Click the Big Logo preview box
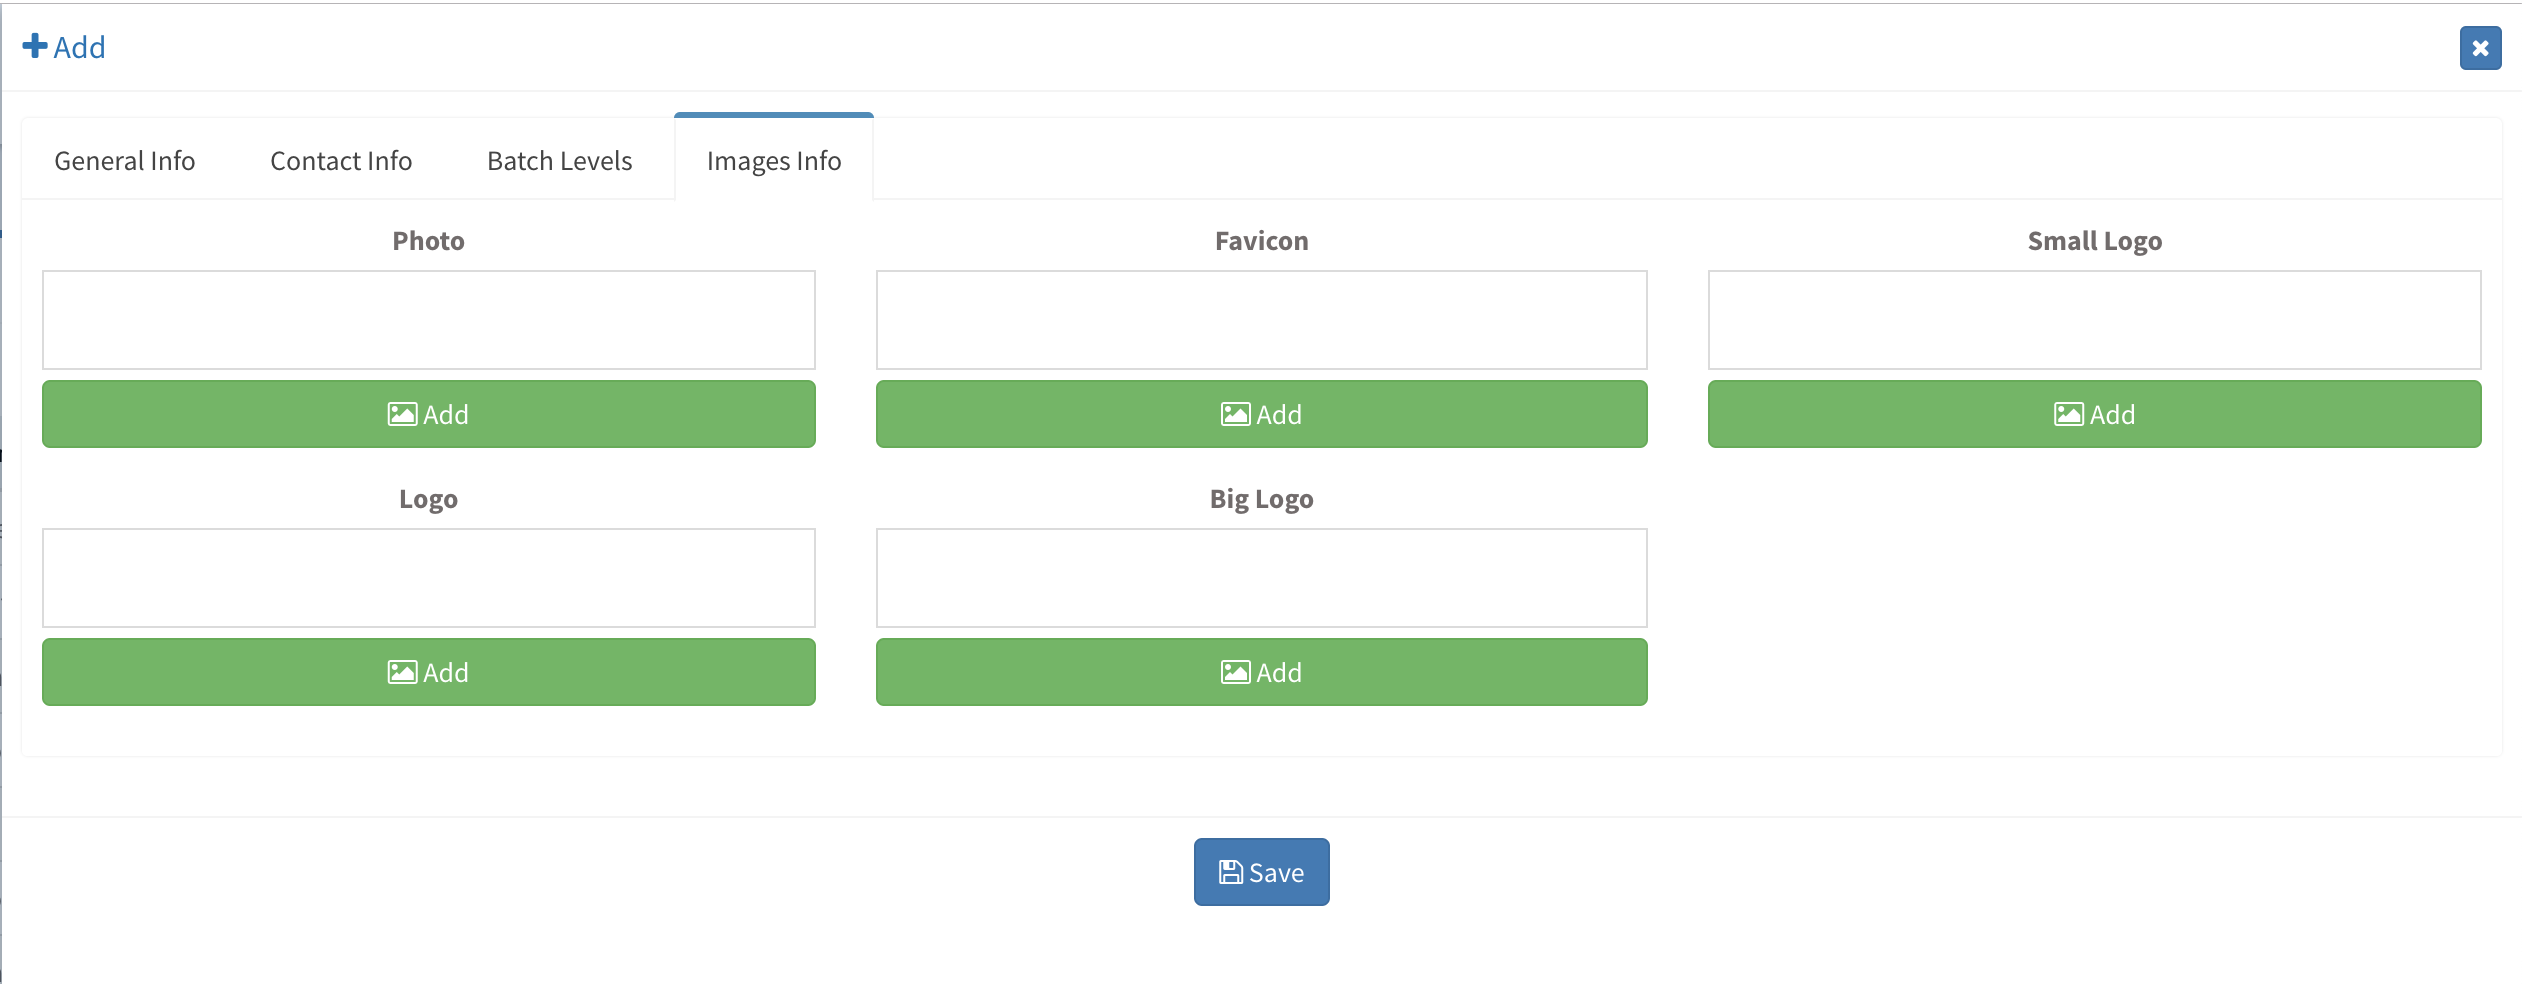The height and width of the screenshot is (984, 2522). 1262,578
